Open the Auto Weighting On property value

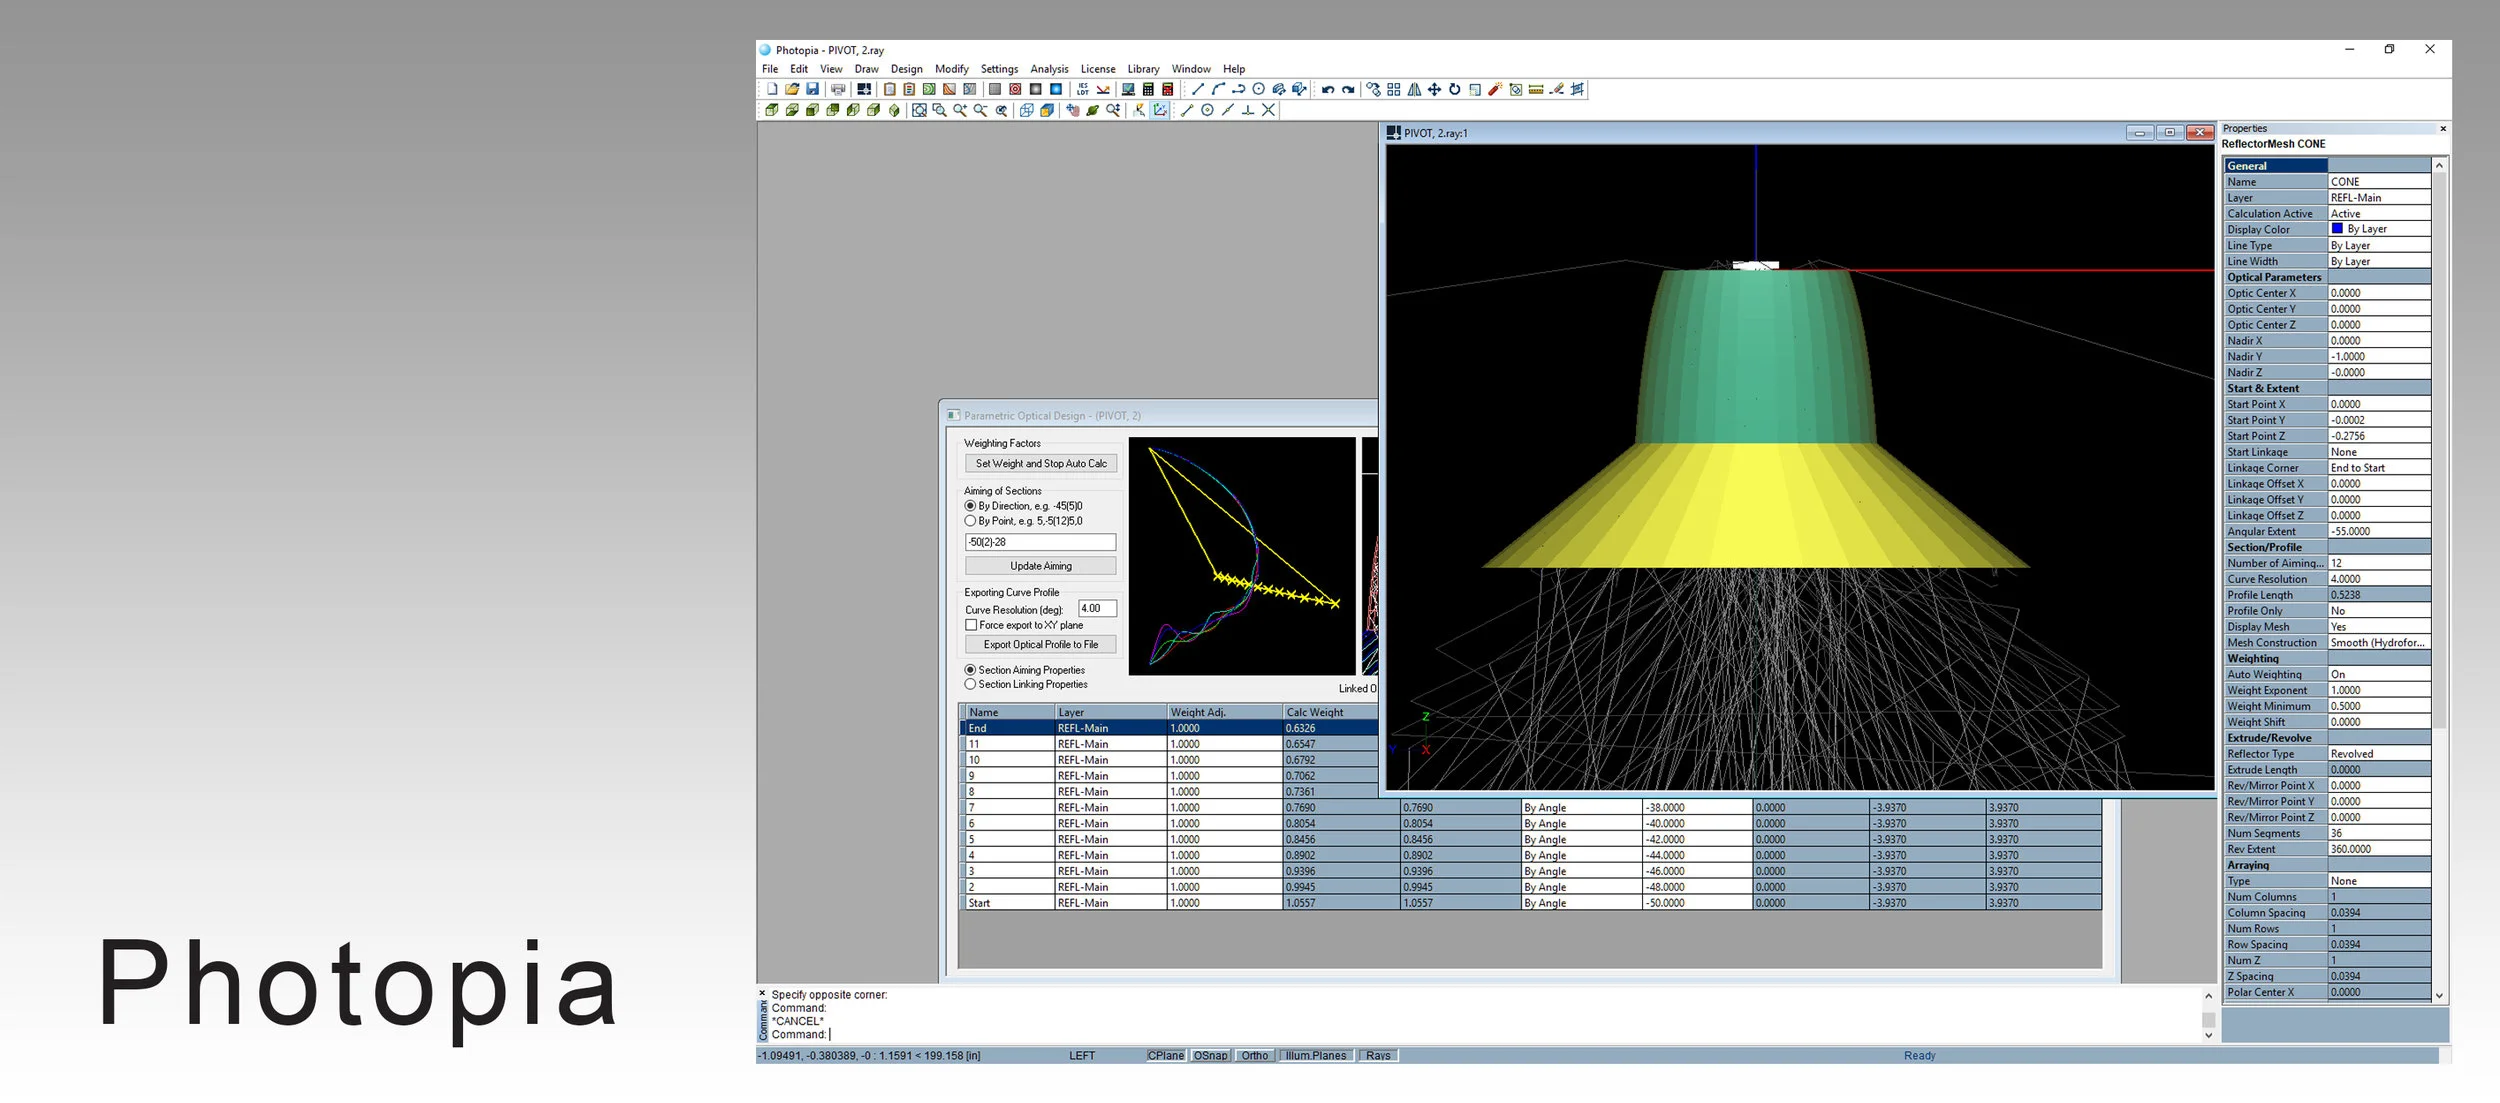click(2379, 674)
